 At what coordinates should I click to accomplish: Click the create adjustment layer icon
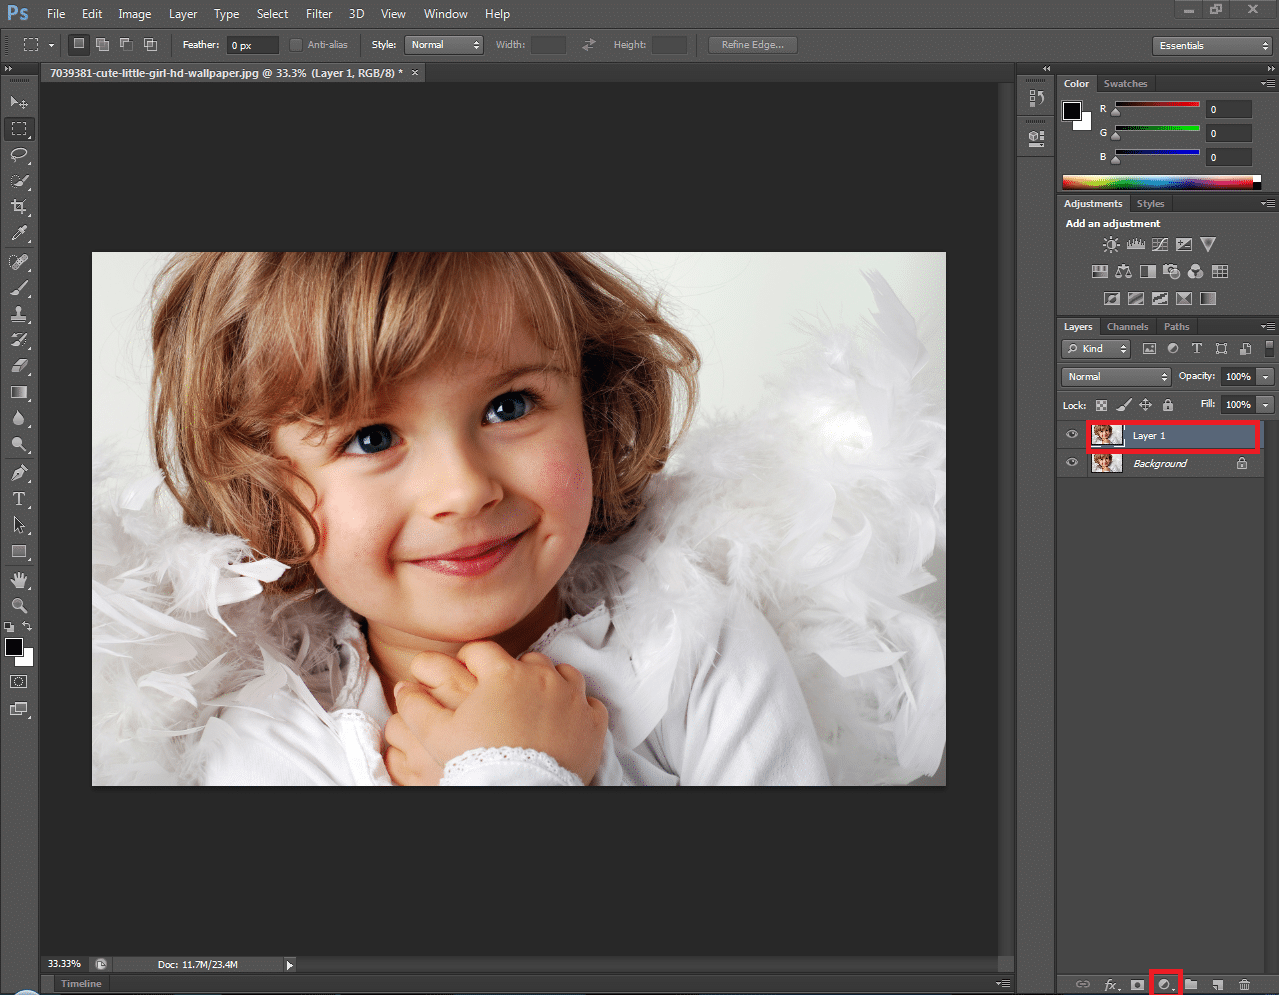[1164, 985]
